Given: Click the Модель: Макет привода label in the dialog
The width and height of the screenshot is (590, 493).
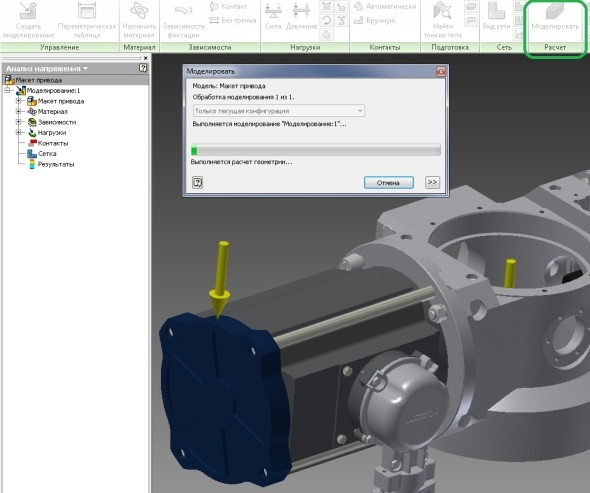Looking at the screenshot, I should [229, 86].
